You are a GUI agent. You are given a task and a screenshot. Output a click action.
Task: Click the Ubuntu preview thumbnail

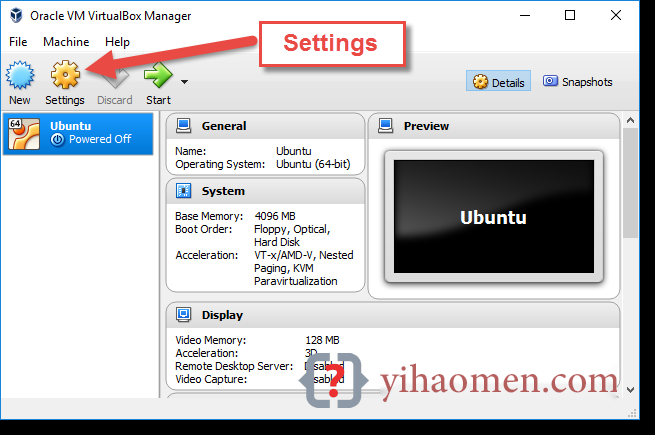(x=494, y=216)
